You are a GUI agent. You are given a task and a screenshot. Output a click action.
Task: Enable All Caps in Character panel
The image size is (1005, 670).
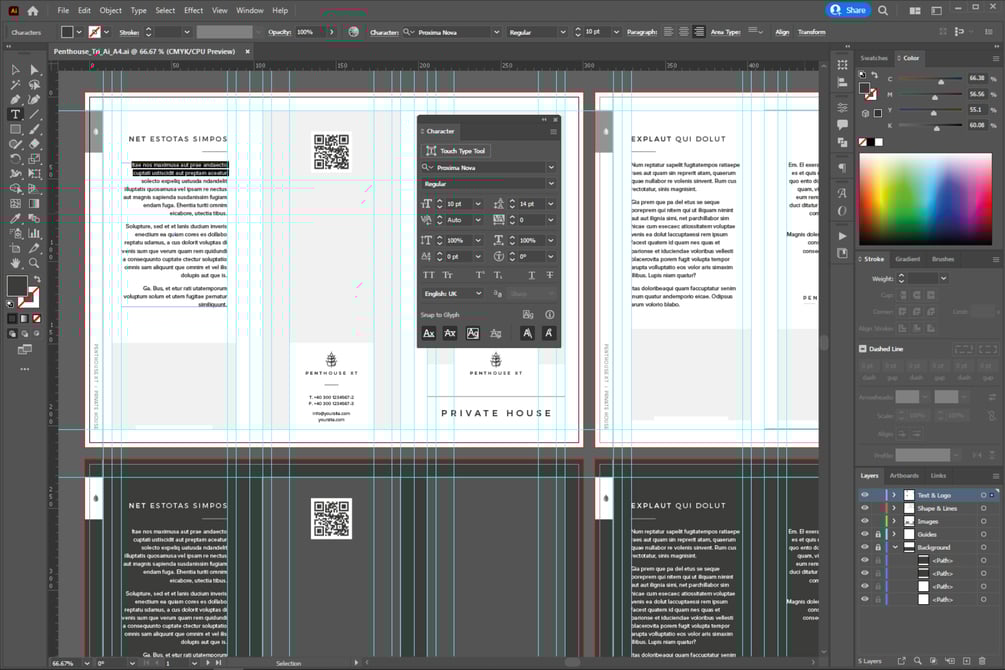429,275
